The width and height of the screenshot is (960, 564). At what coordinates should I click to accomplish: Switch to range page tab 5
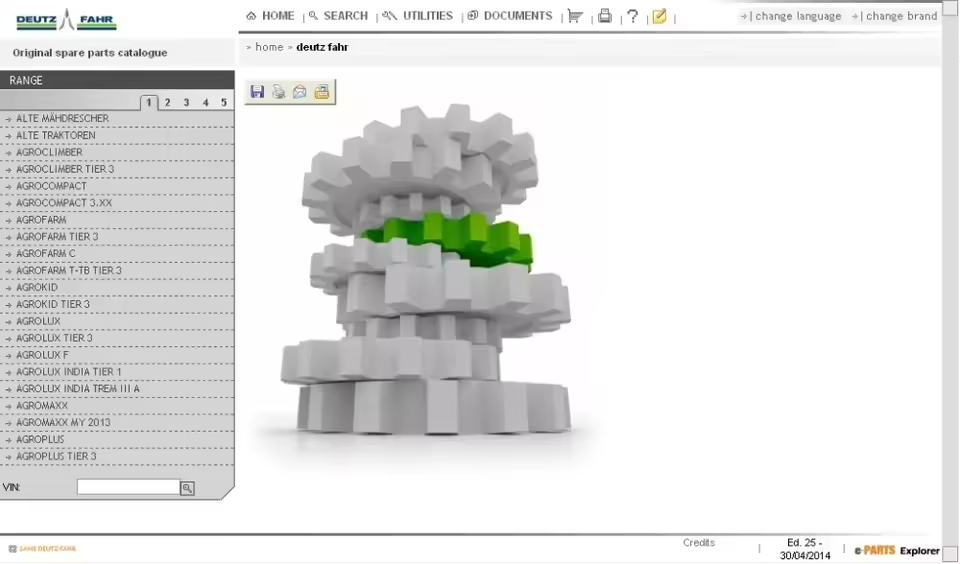pos(224,103)
